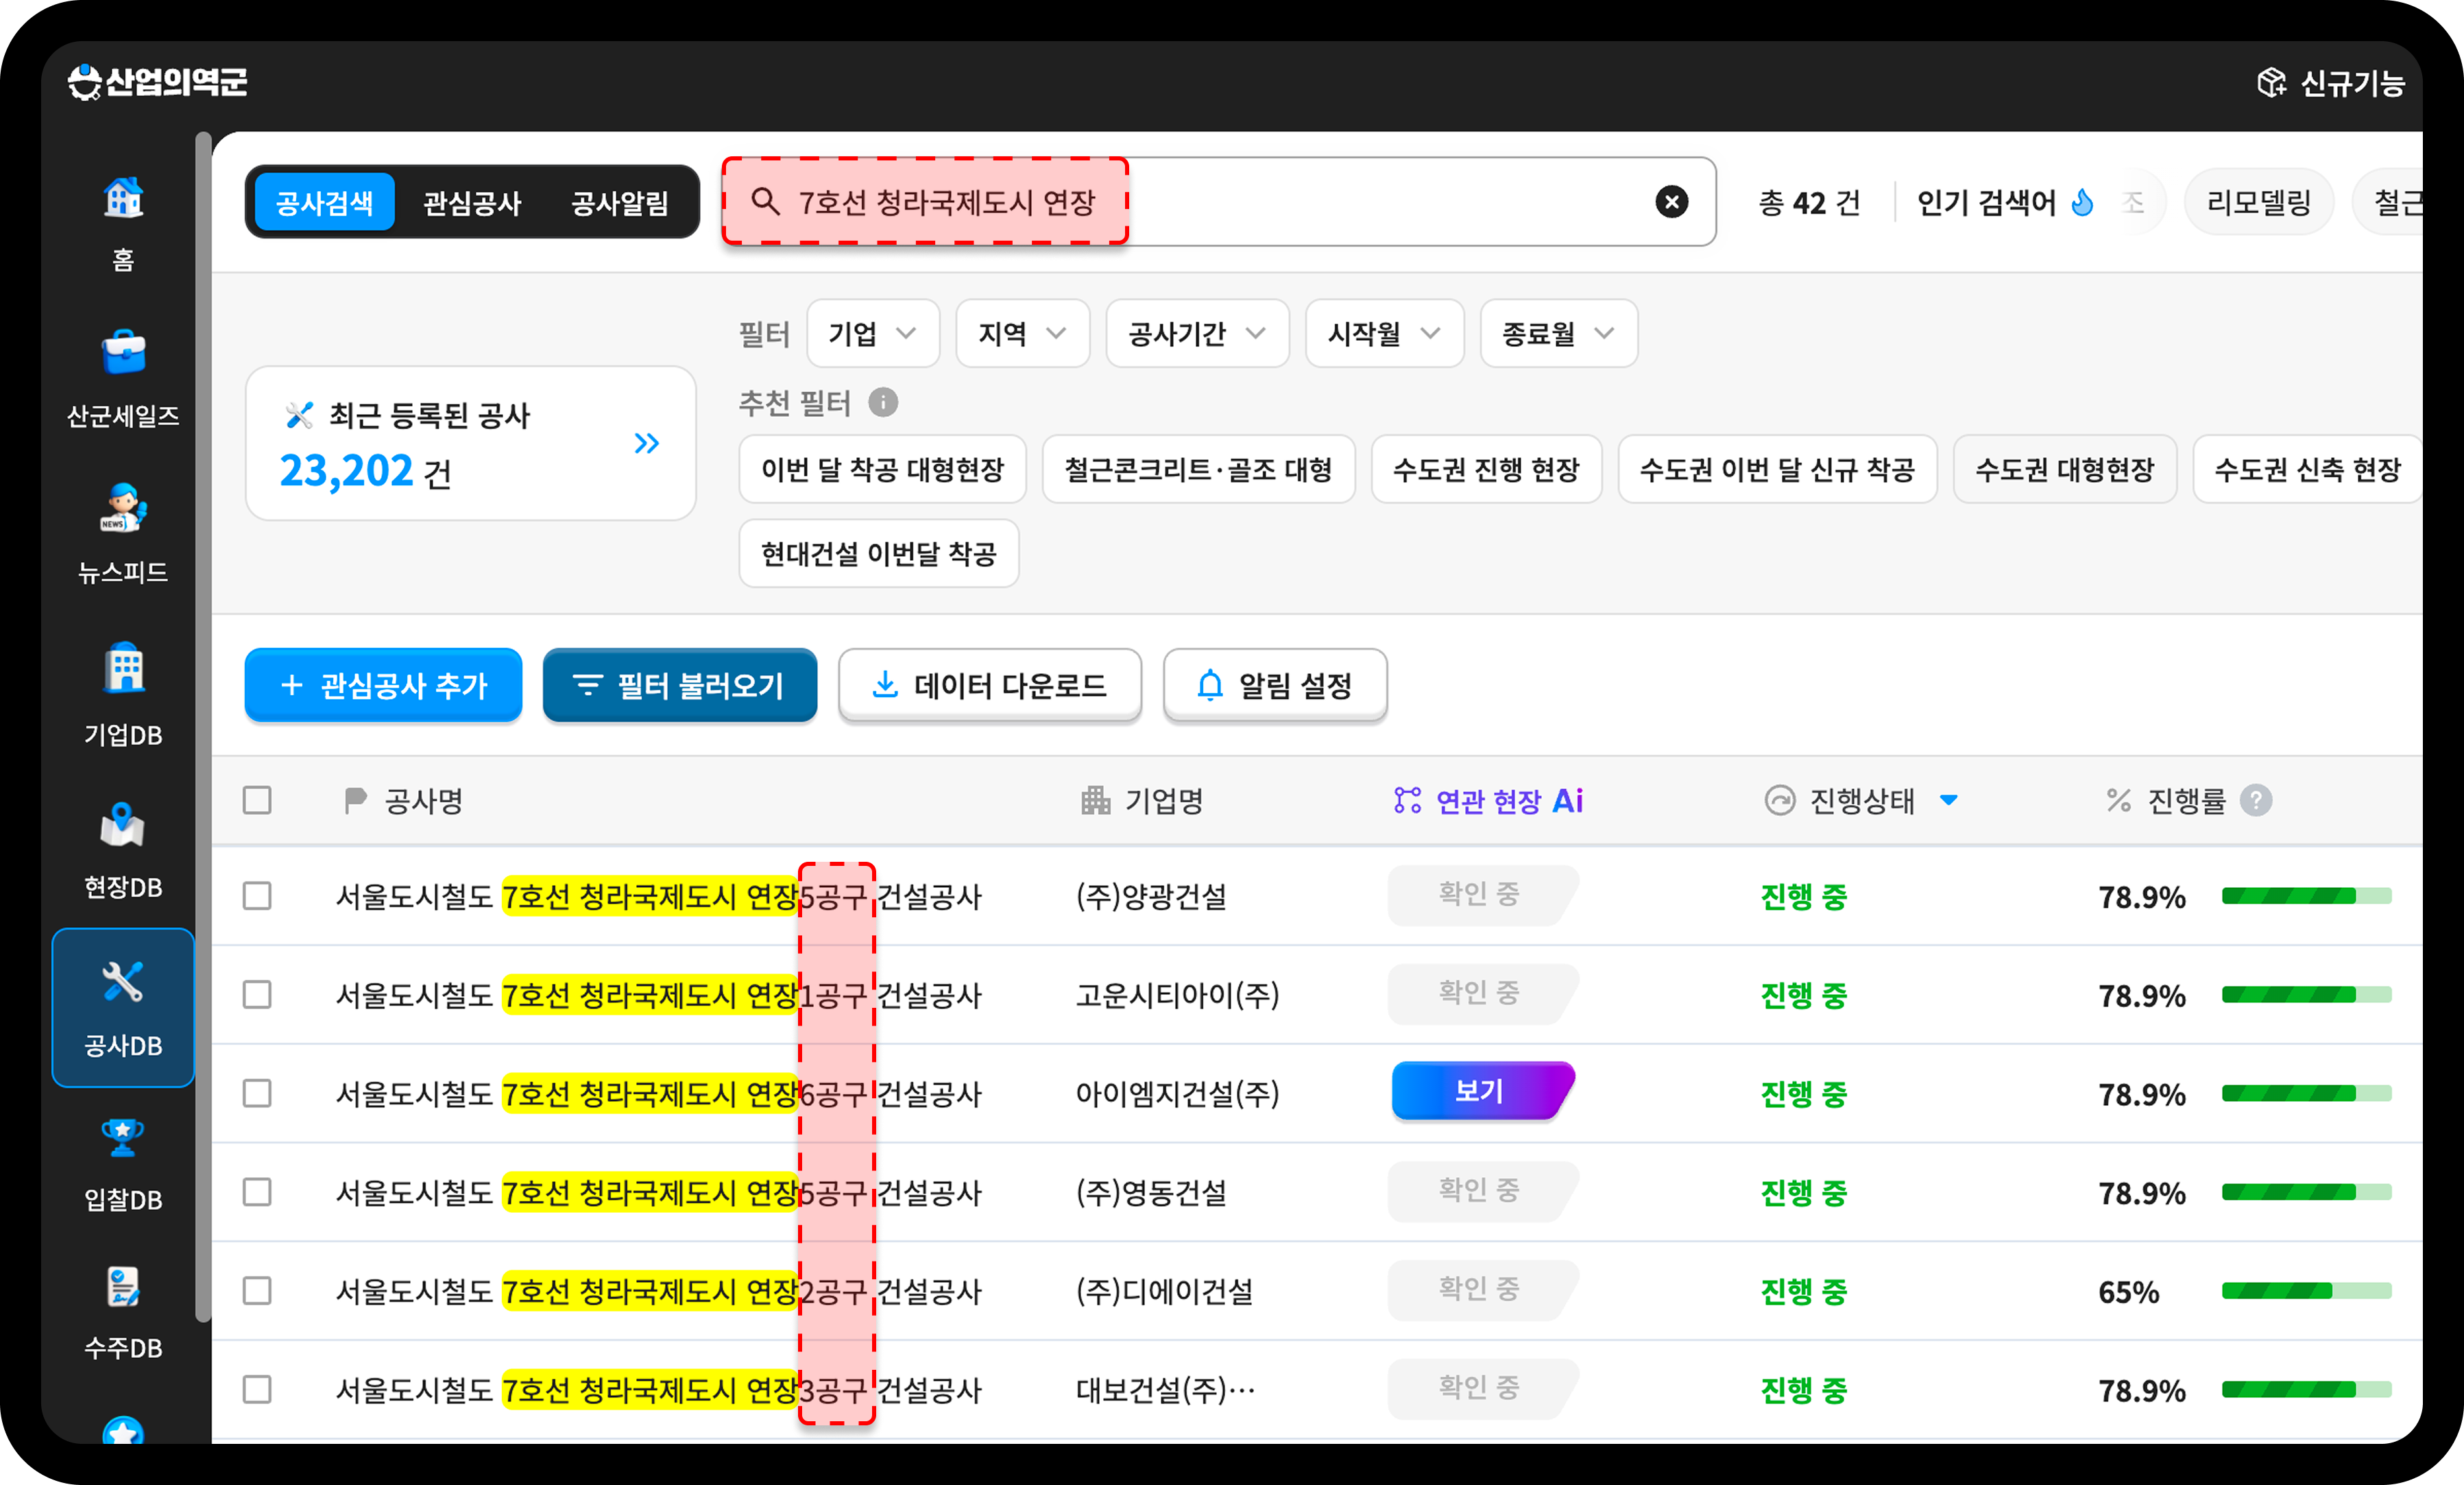Click the sidebar vertical scrollbar

203,727
